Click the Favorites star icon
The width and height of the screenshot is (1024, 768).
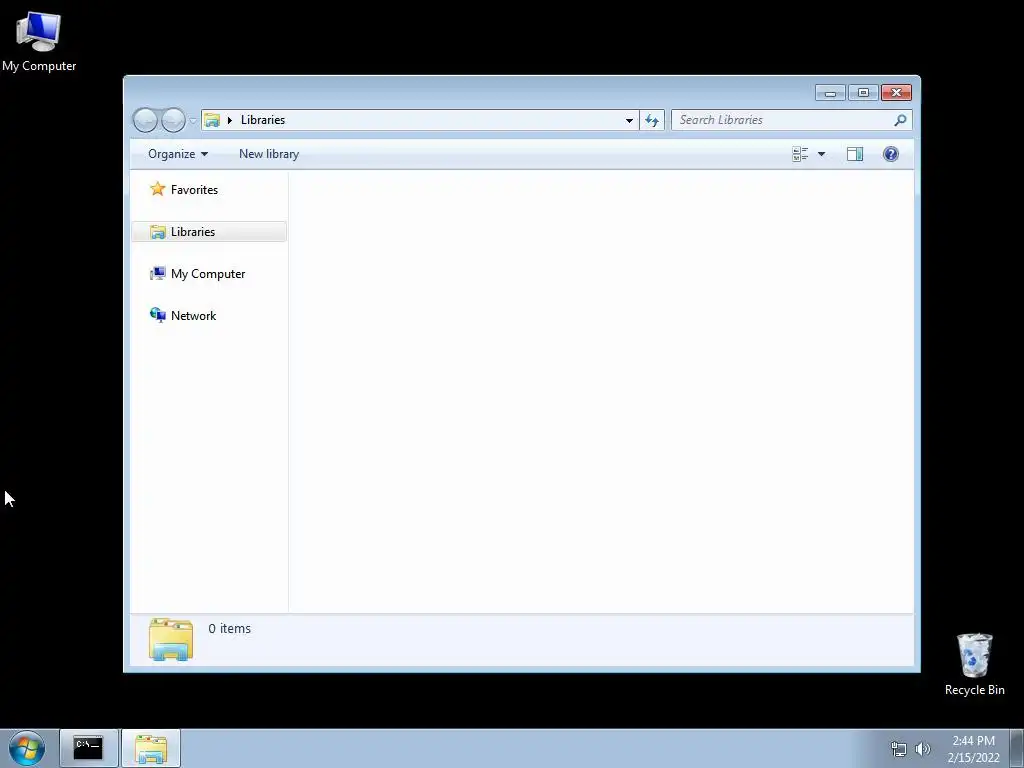157,189
